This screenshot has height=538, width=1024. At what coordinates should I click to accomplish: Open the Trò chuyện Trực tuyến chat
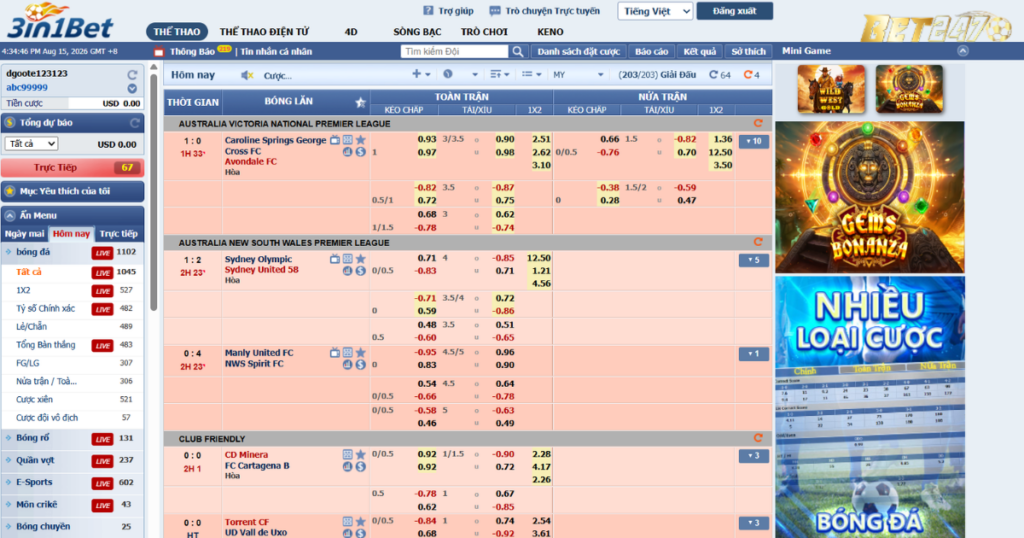click(544, 11)
